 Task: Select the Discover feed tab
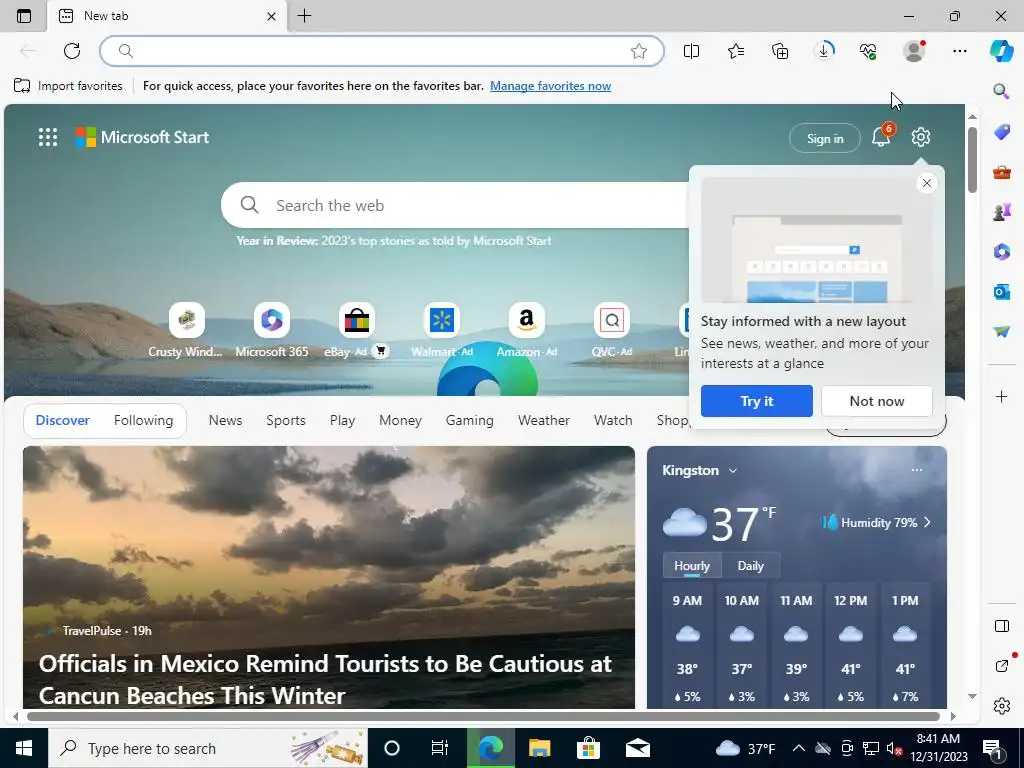tap(63, 420)
